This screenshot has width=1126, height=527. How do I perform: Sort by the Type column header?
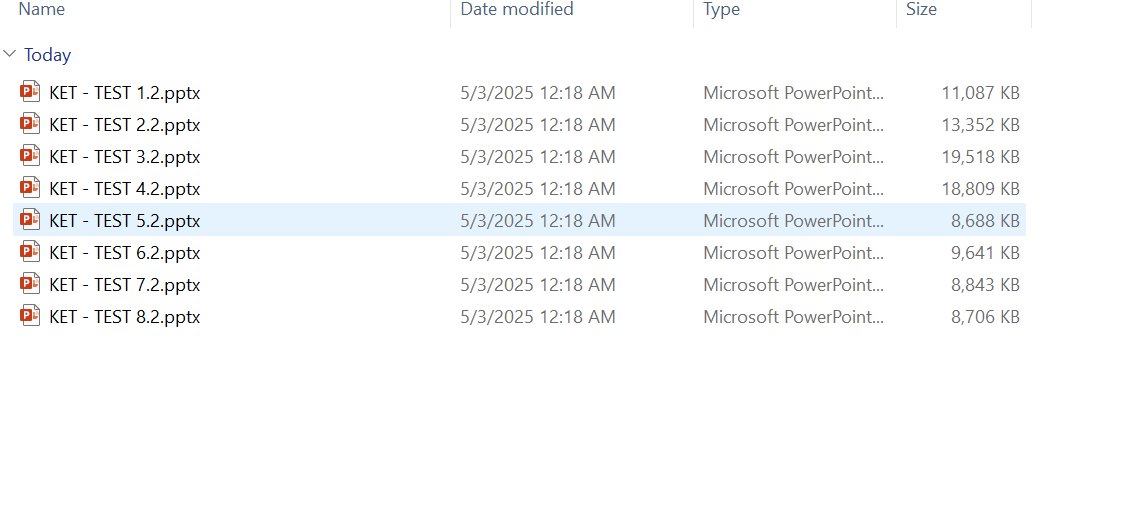coord(721,10)
